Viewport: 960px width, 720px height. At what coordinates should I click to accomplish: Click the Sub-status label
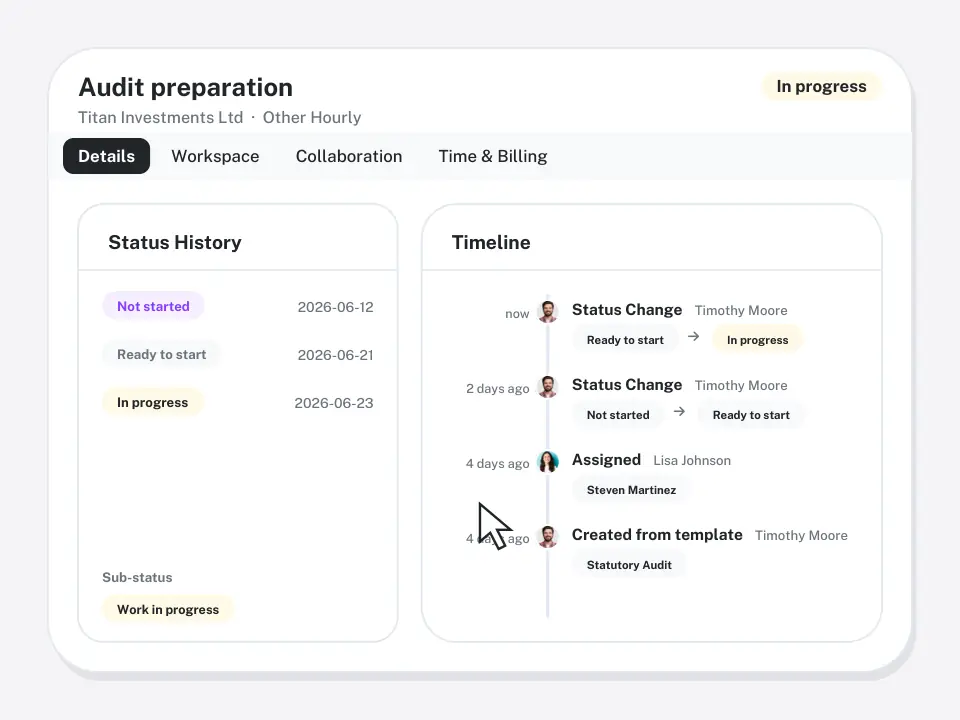(x=137, y=577)
